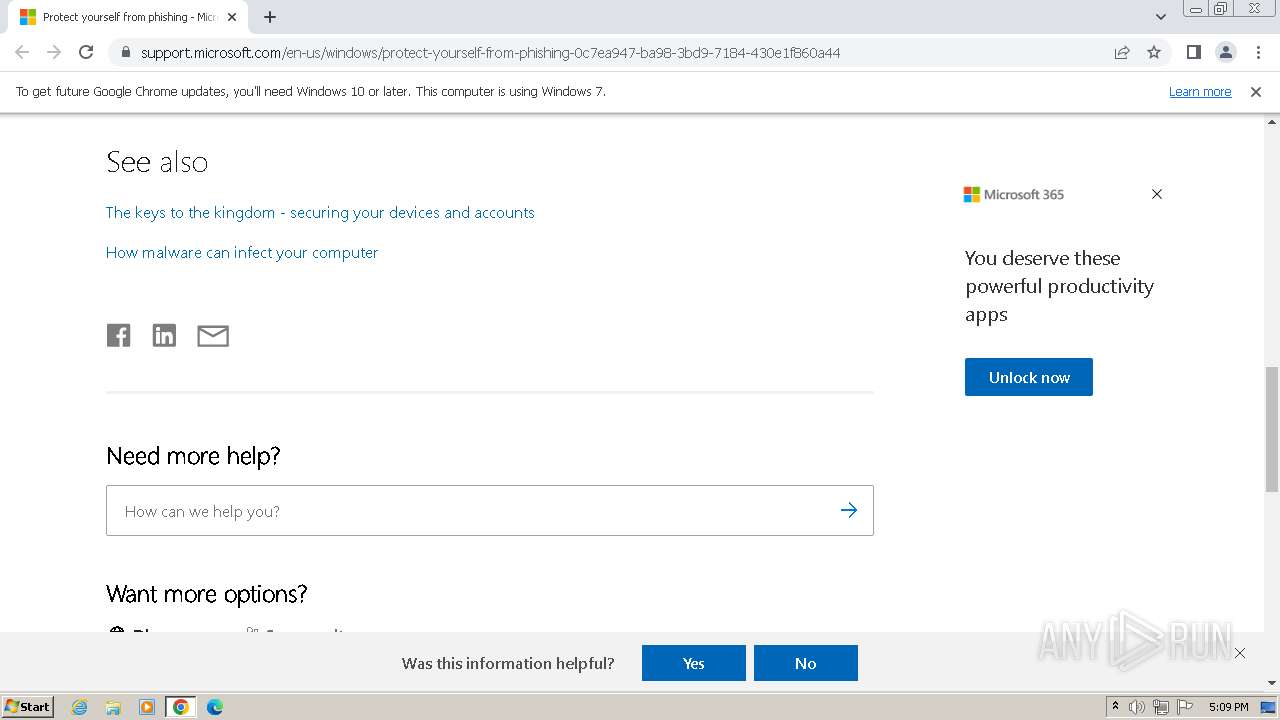The height and width of the screenshot is (720, 1280).
Task: Open network status tray icon
Action: click(1161, 707)
